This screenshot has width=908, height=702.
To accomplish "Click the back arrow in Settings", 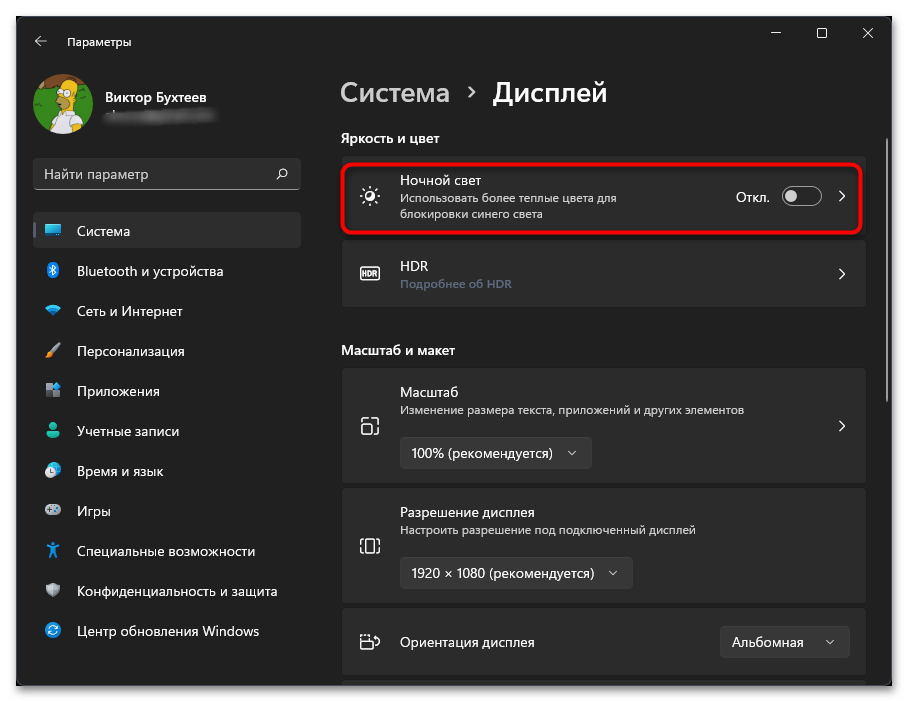I will click(x=41, y=41).
